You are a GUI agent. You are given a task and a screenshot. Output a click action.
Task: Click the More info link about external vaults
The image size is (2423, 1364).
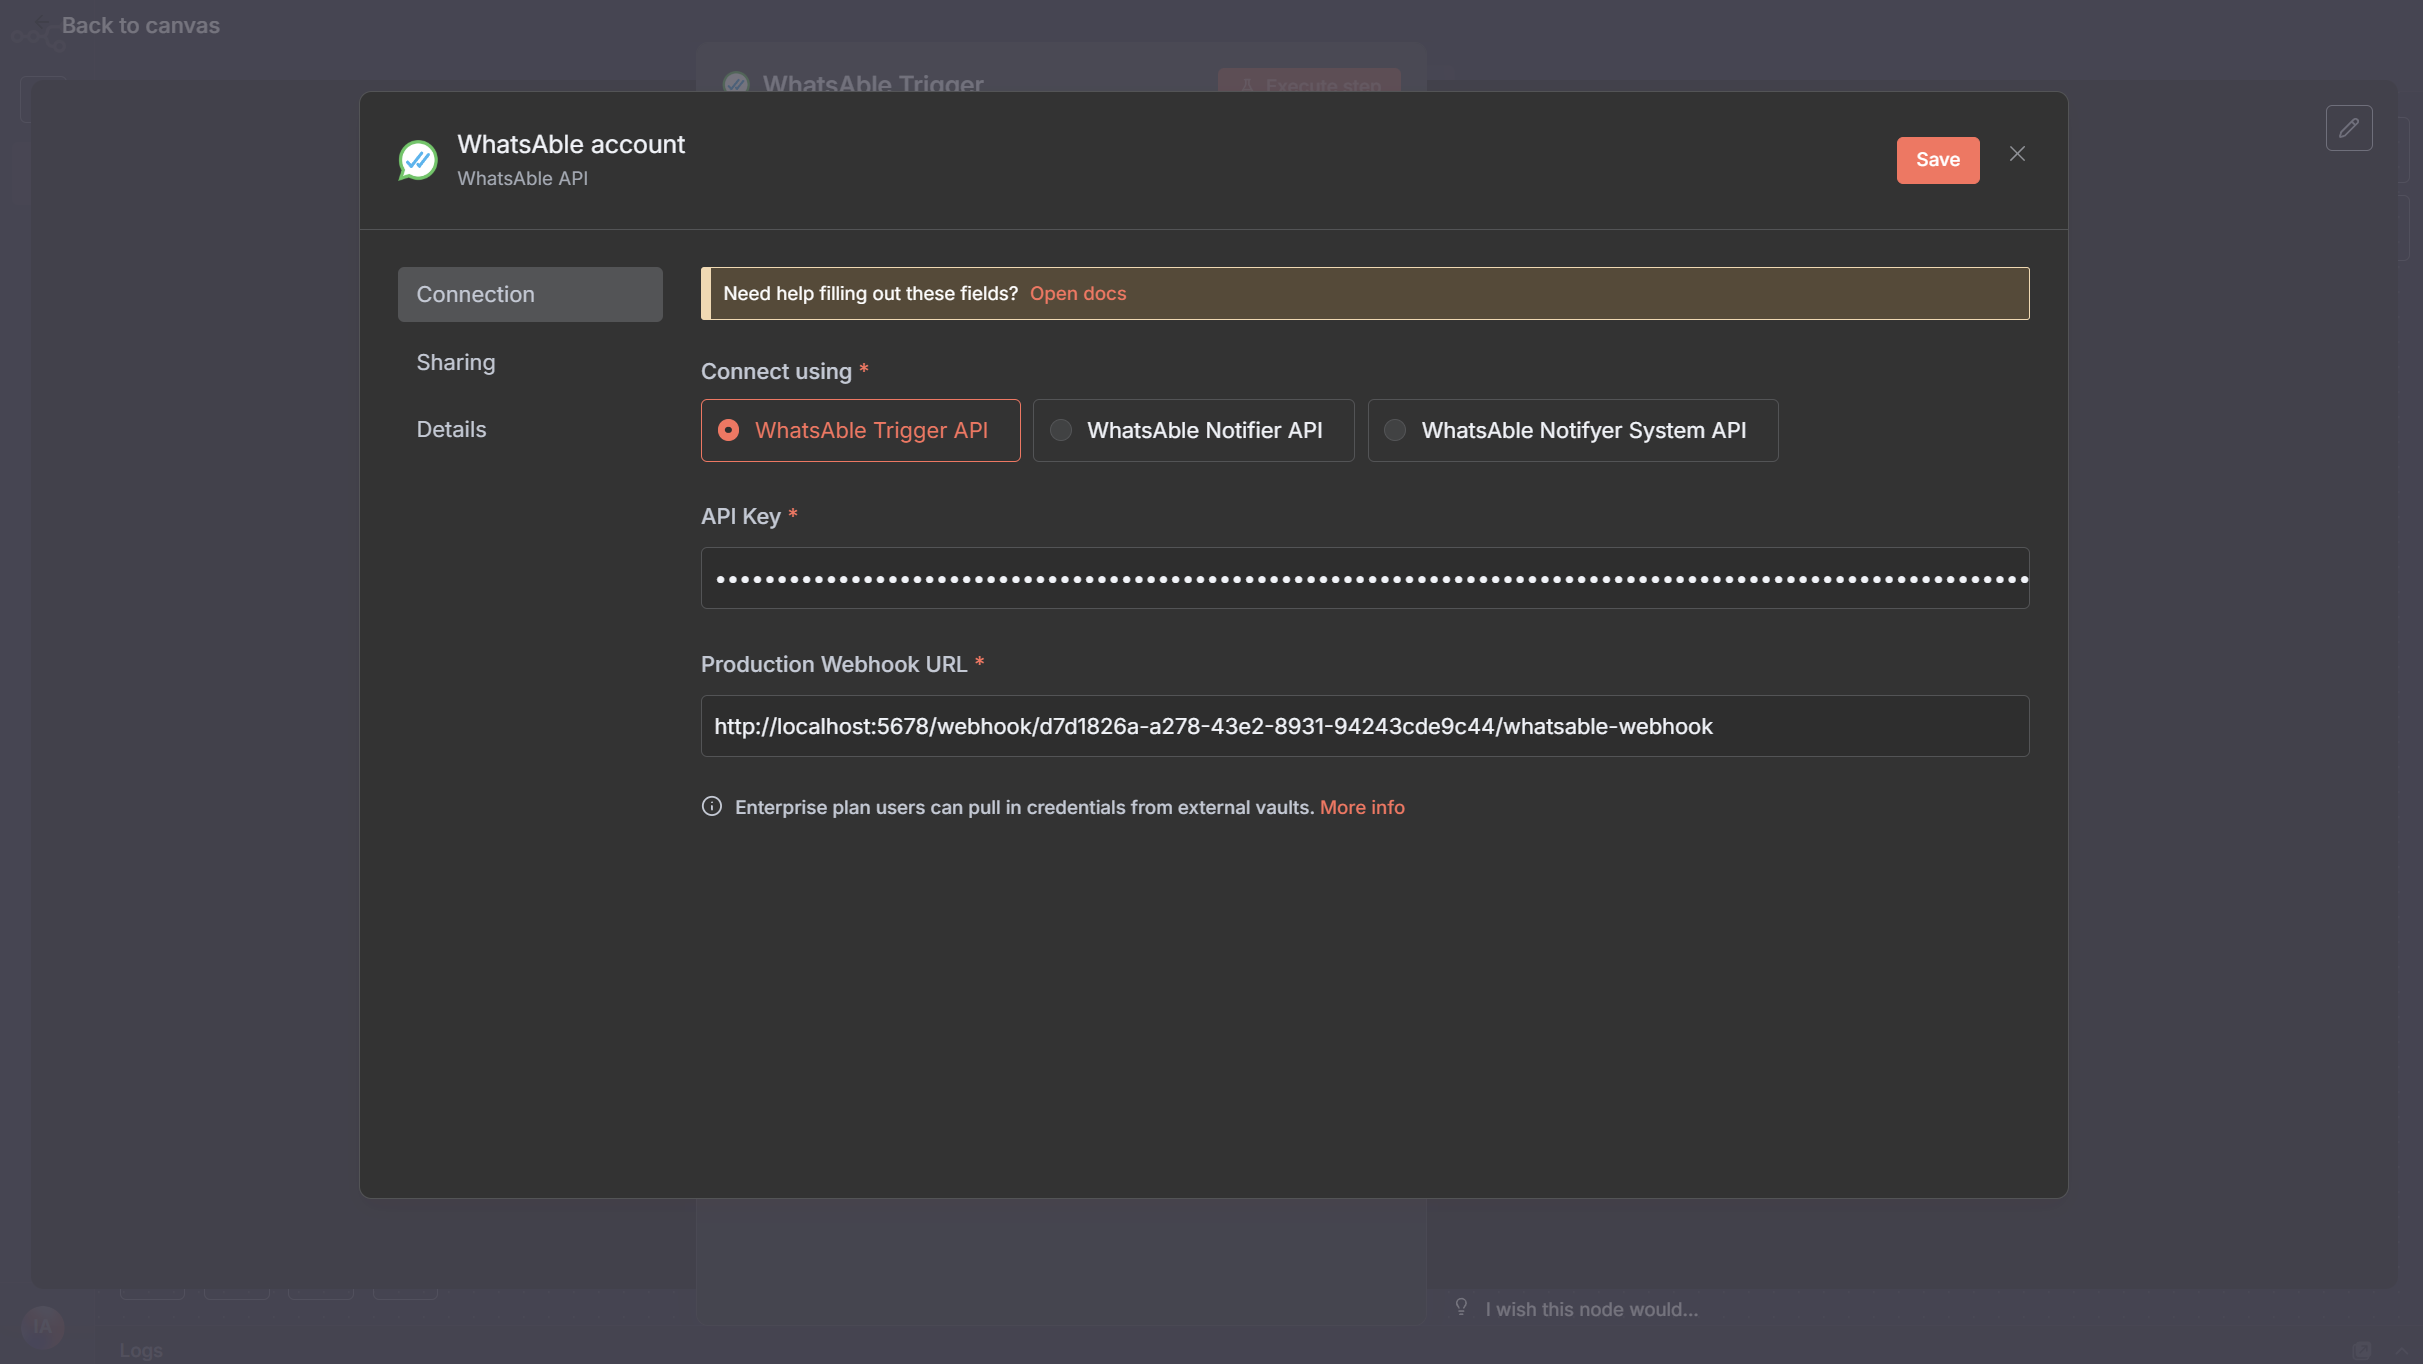click(1361, 807)
